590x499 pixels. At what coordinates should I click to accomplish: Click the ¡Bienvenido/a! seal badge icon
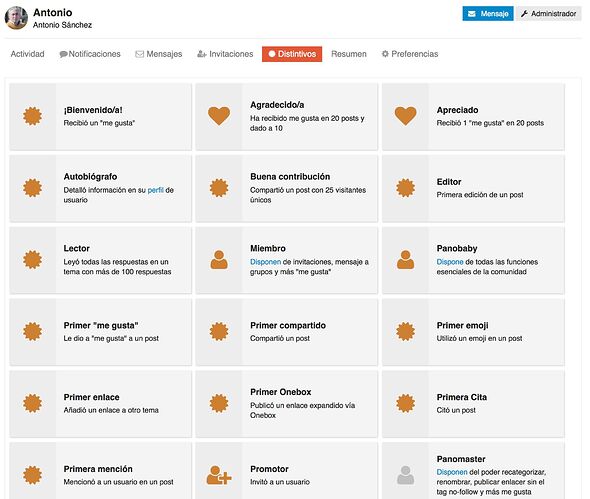click(32, 116)
